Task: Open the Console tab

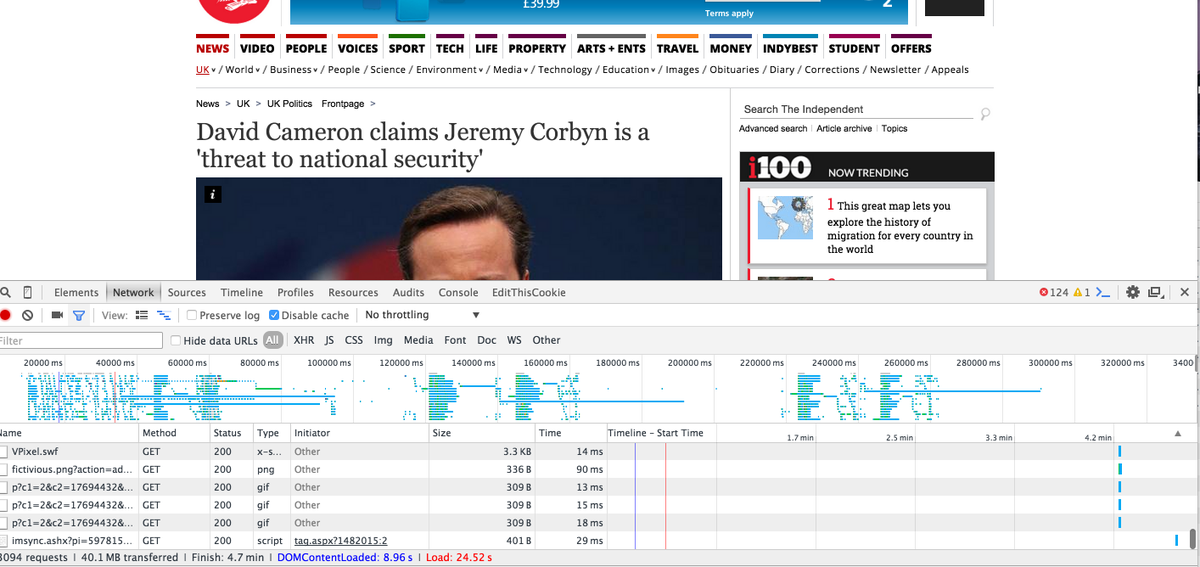Action: 458,293
